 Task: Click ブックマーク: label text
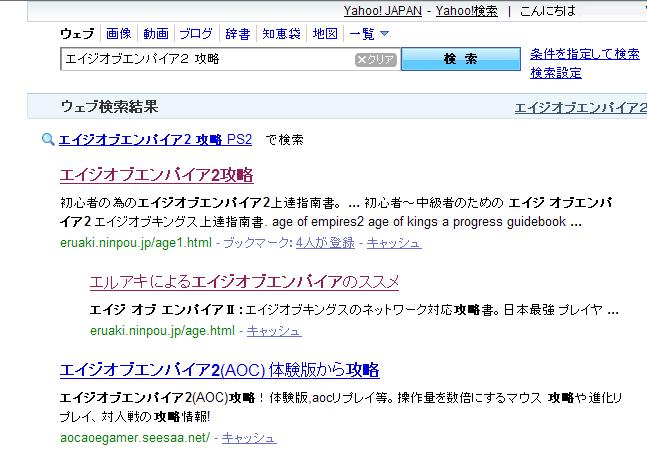click(x=257, y=243)
